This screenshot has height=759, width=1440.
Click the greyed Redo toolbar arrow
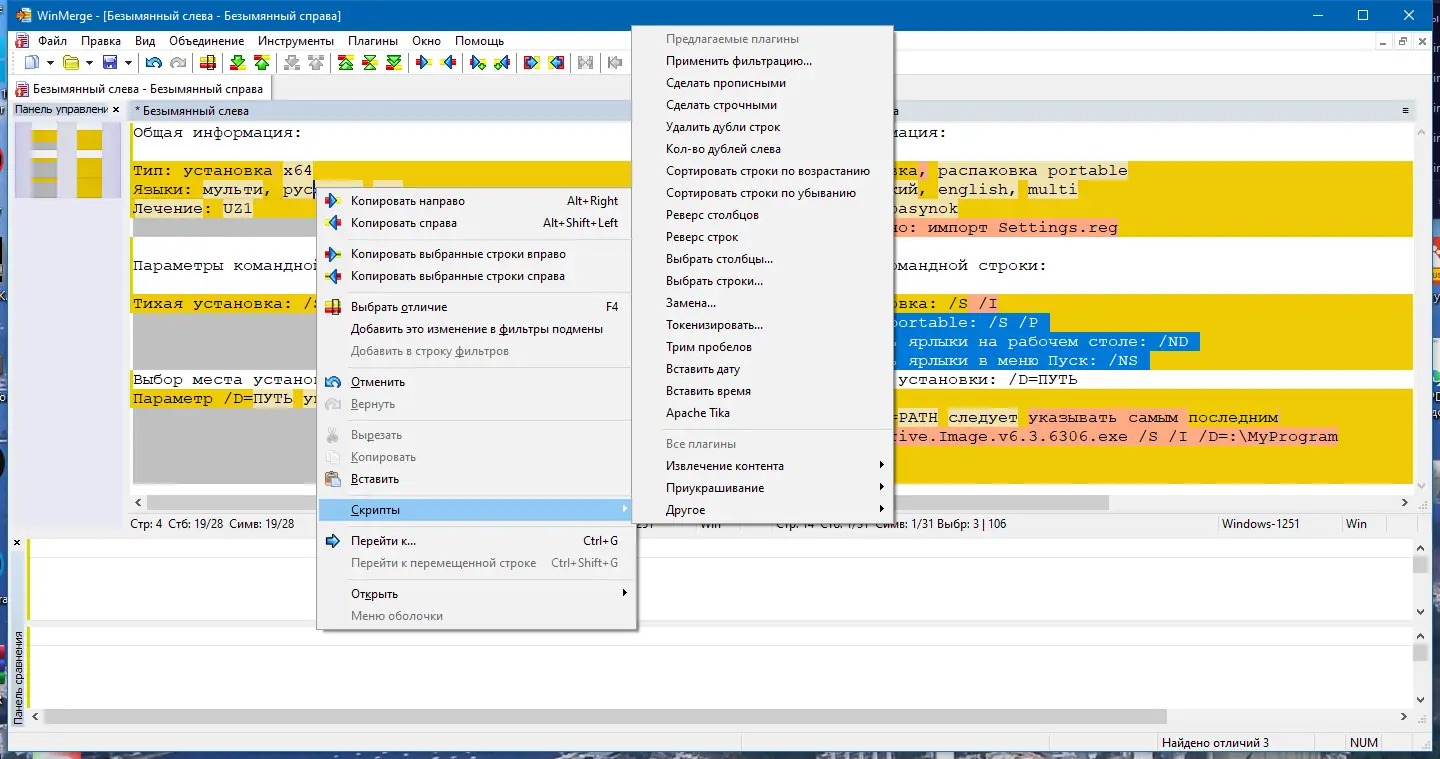point(178,63)
